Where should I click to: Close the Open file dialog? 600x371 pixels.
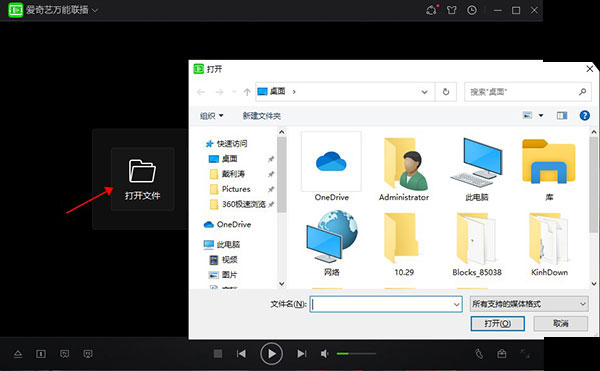pyautogui.click(x=590, y=69)
